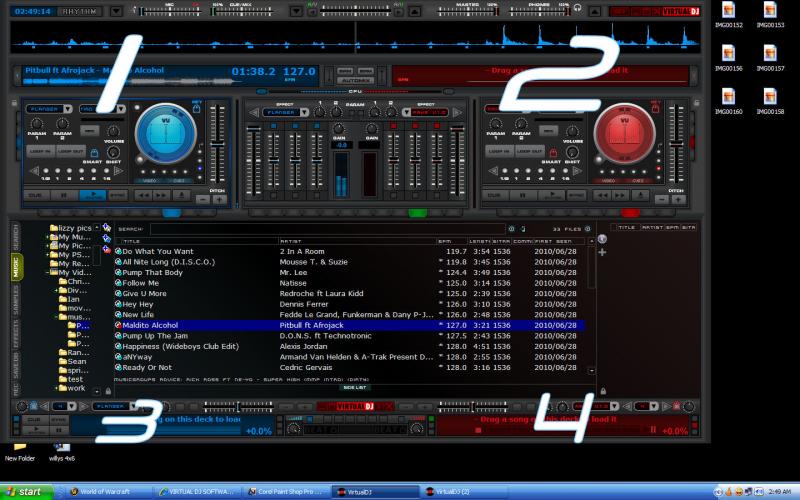Image resolution: width=800 pixels, height=500 pixels.
Task: Pause playback on deck 2
Action: tap(523, 195)
